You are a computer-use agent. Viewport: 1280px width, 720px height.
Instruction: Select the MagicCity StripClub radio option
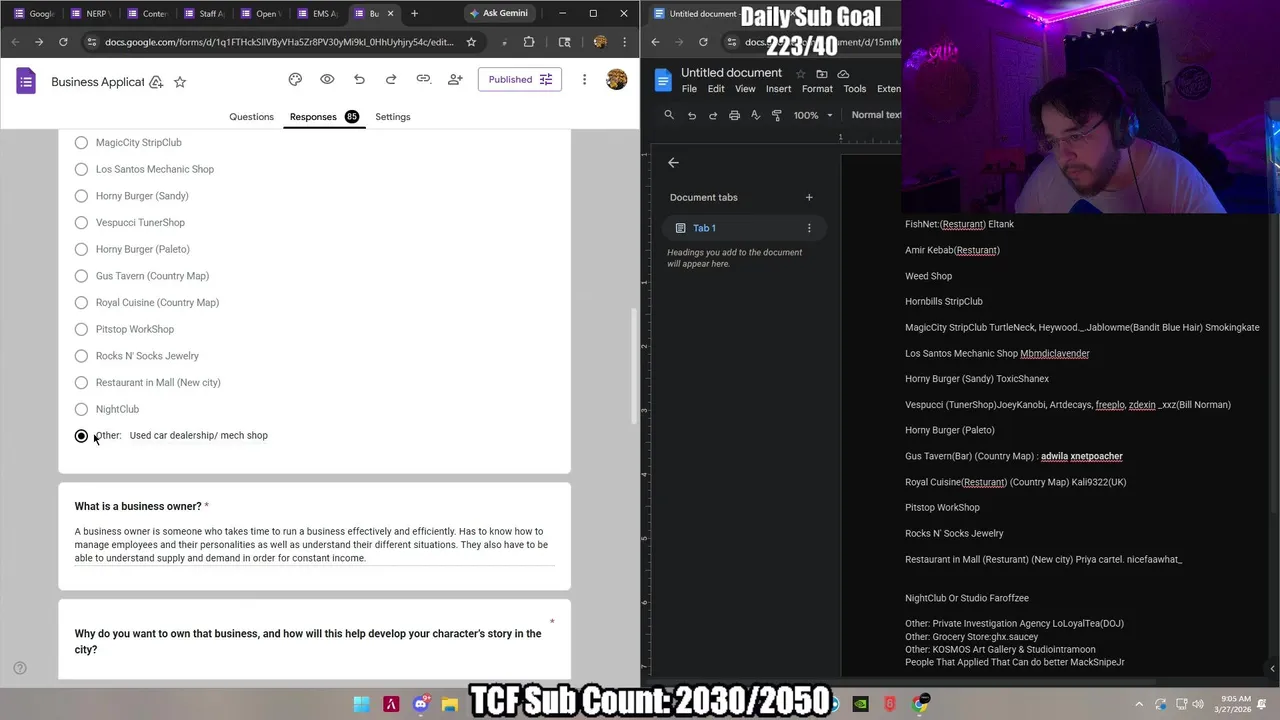tap(81, 143)
